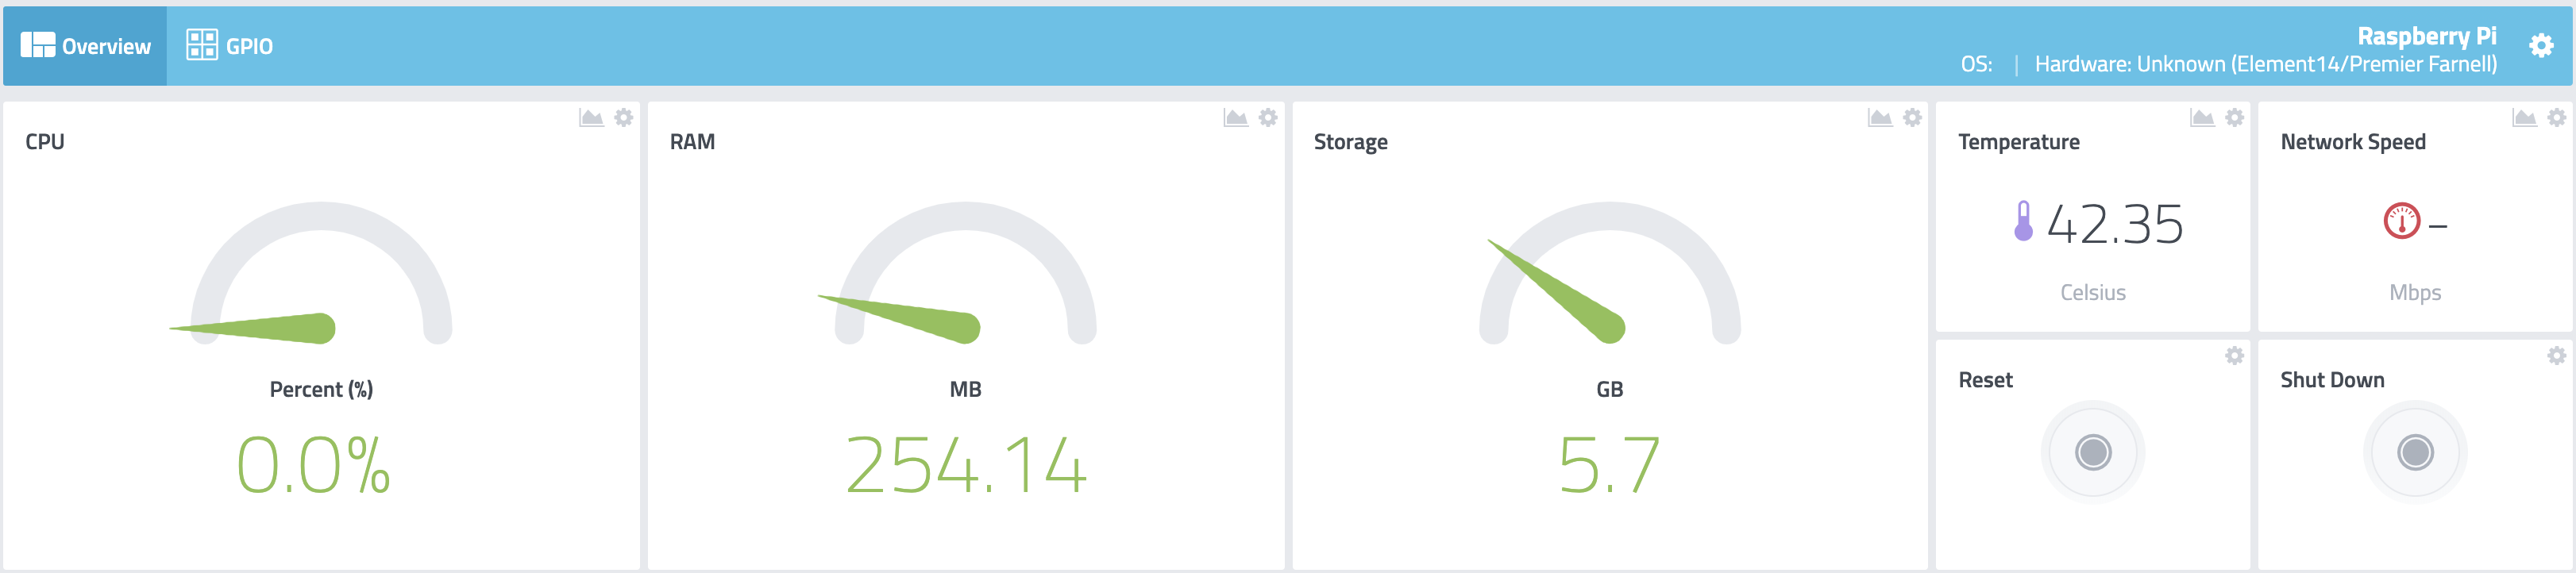Open the Raspberry Pi device settings gear
This screenshot has width=2576, height=573.
(2541, 46)
